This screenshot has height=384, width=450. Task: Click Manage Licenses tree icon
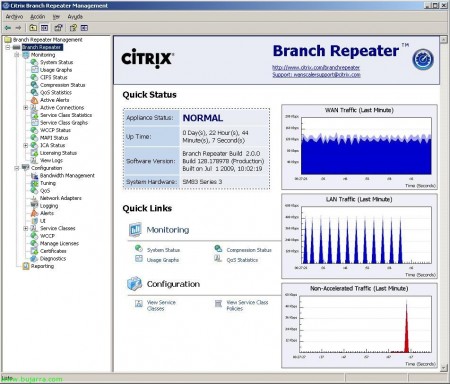click(34, 243)
